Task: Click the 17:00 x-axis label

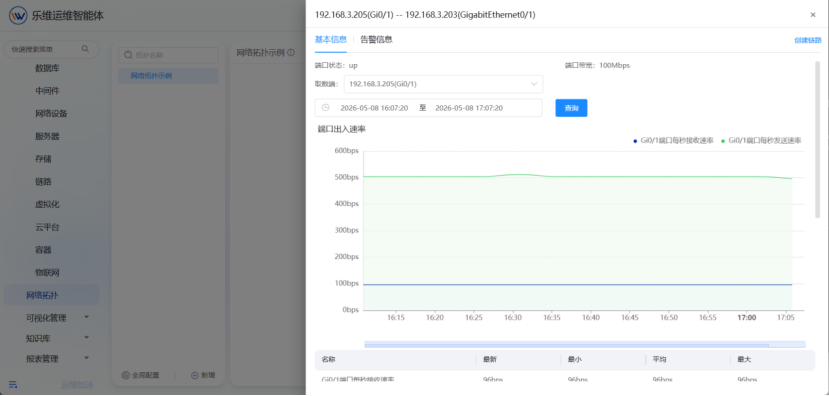Action: 747,318
